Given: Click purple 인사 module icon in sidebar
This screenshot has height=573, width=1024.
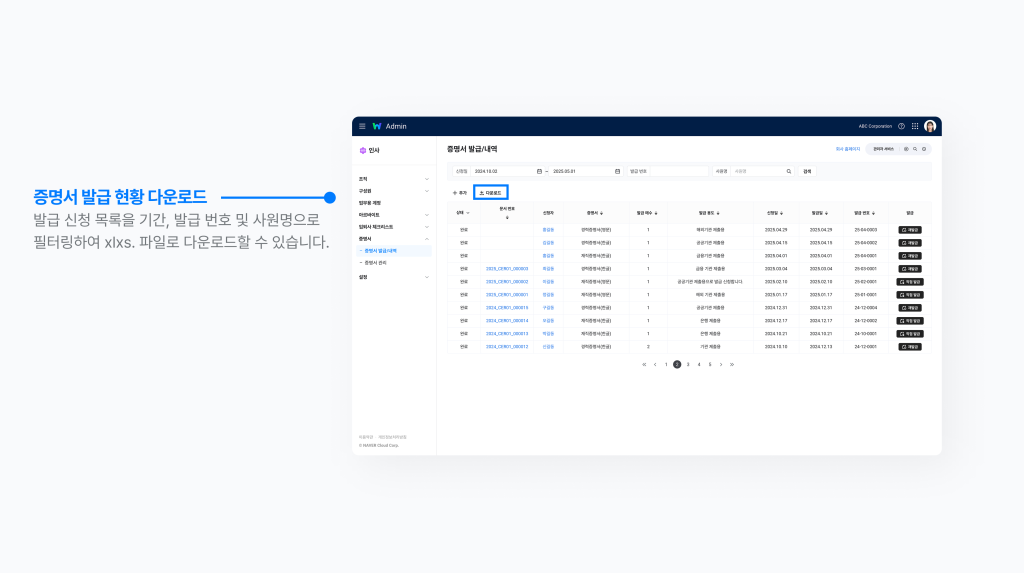Looking at the screenshot, I should 362,150.
